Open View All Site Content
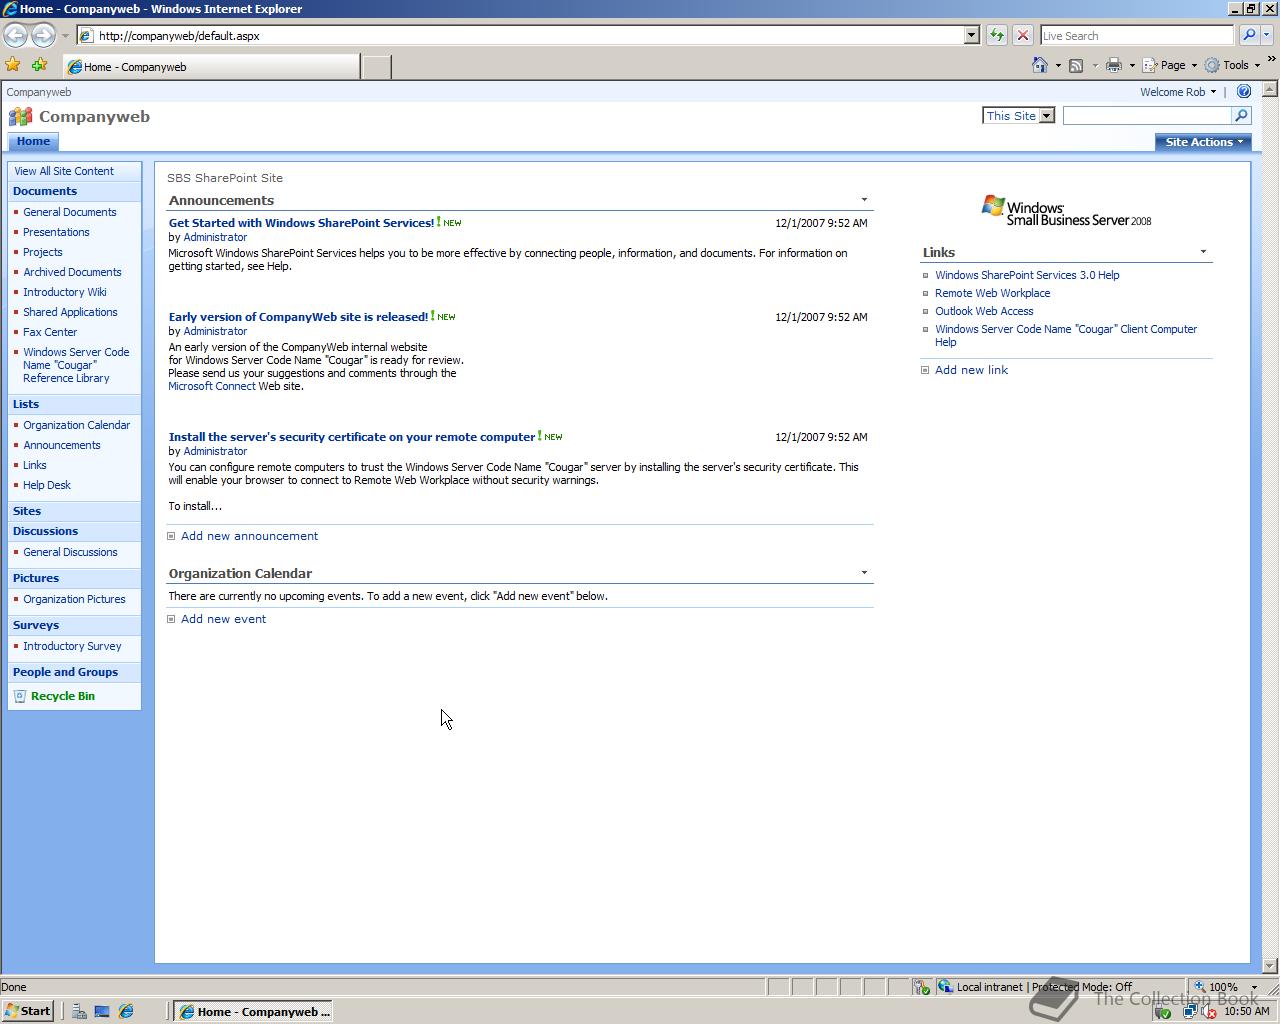The width and height of the screenshot is (1280, 1024). (64, 171)
